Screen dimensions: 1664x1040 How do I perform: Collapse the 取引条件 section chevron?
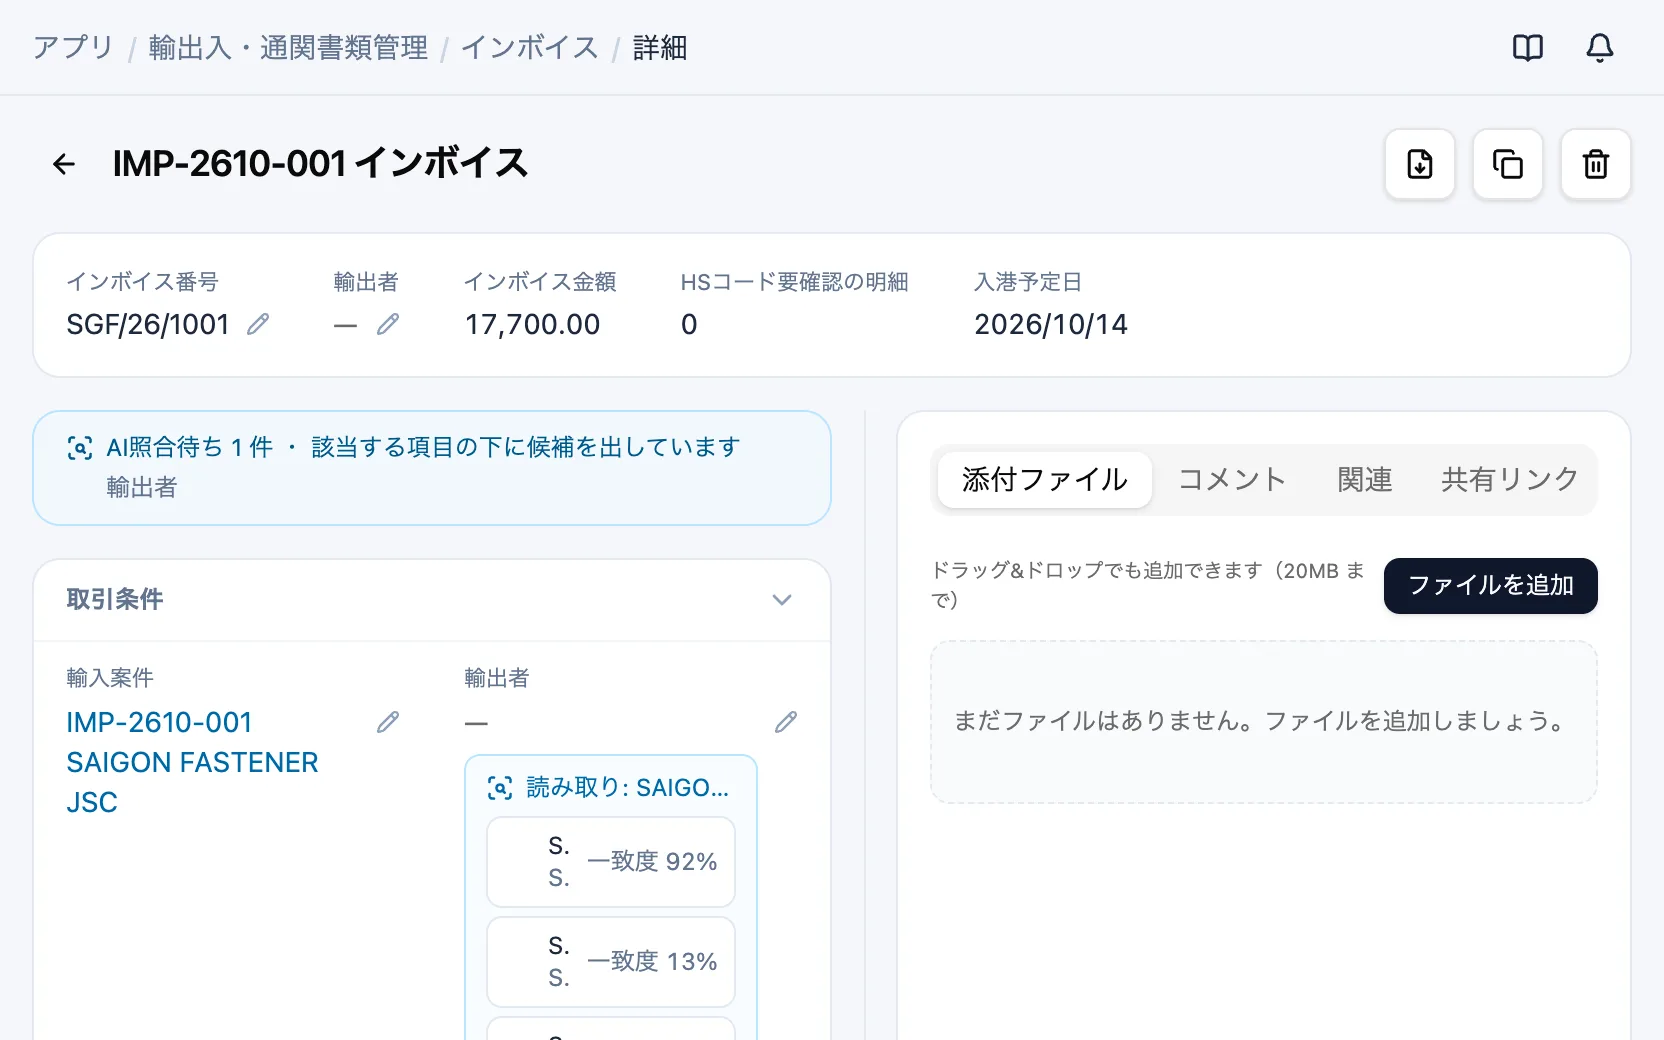click(x=782, y=600)
